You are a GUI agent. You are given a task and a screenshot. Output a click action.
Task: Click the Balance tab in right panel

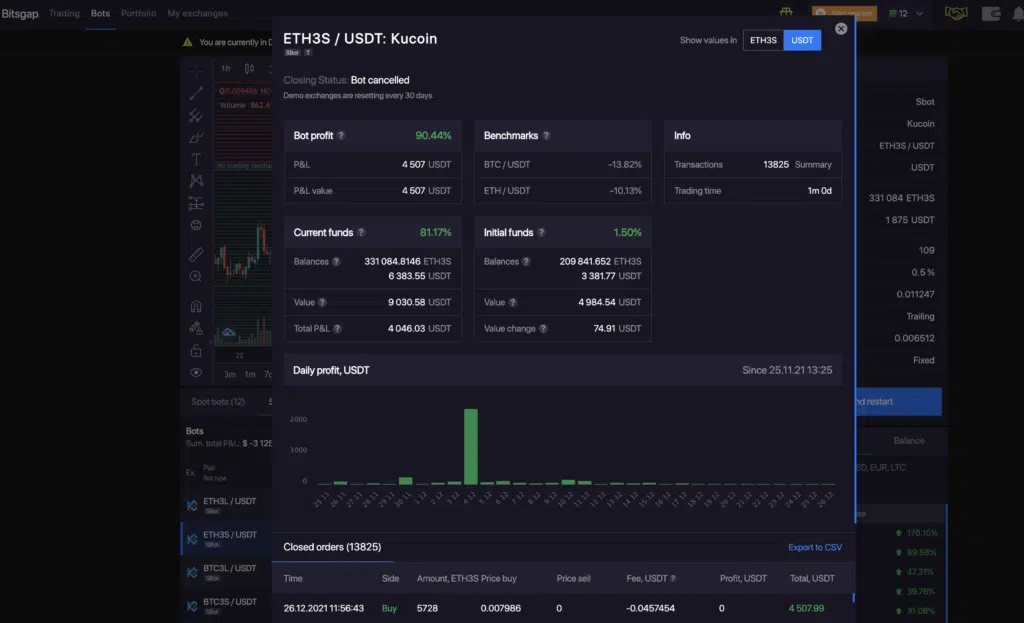(x=908, y=441)
